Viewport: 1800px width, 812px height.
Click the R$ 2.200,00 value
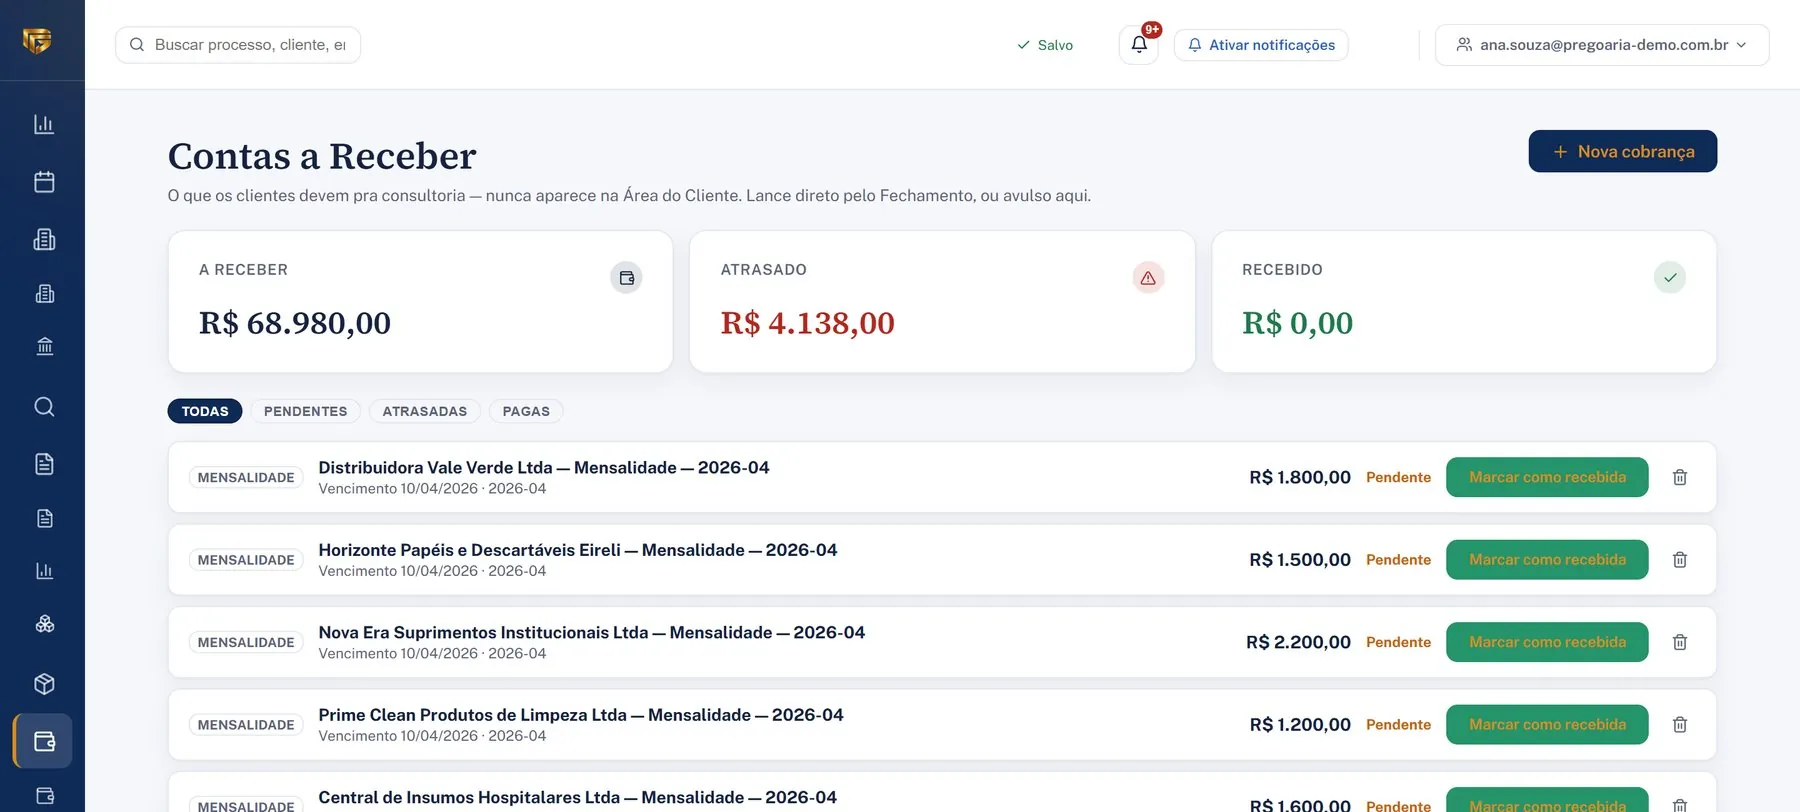[1298, 642]
